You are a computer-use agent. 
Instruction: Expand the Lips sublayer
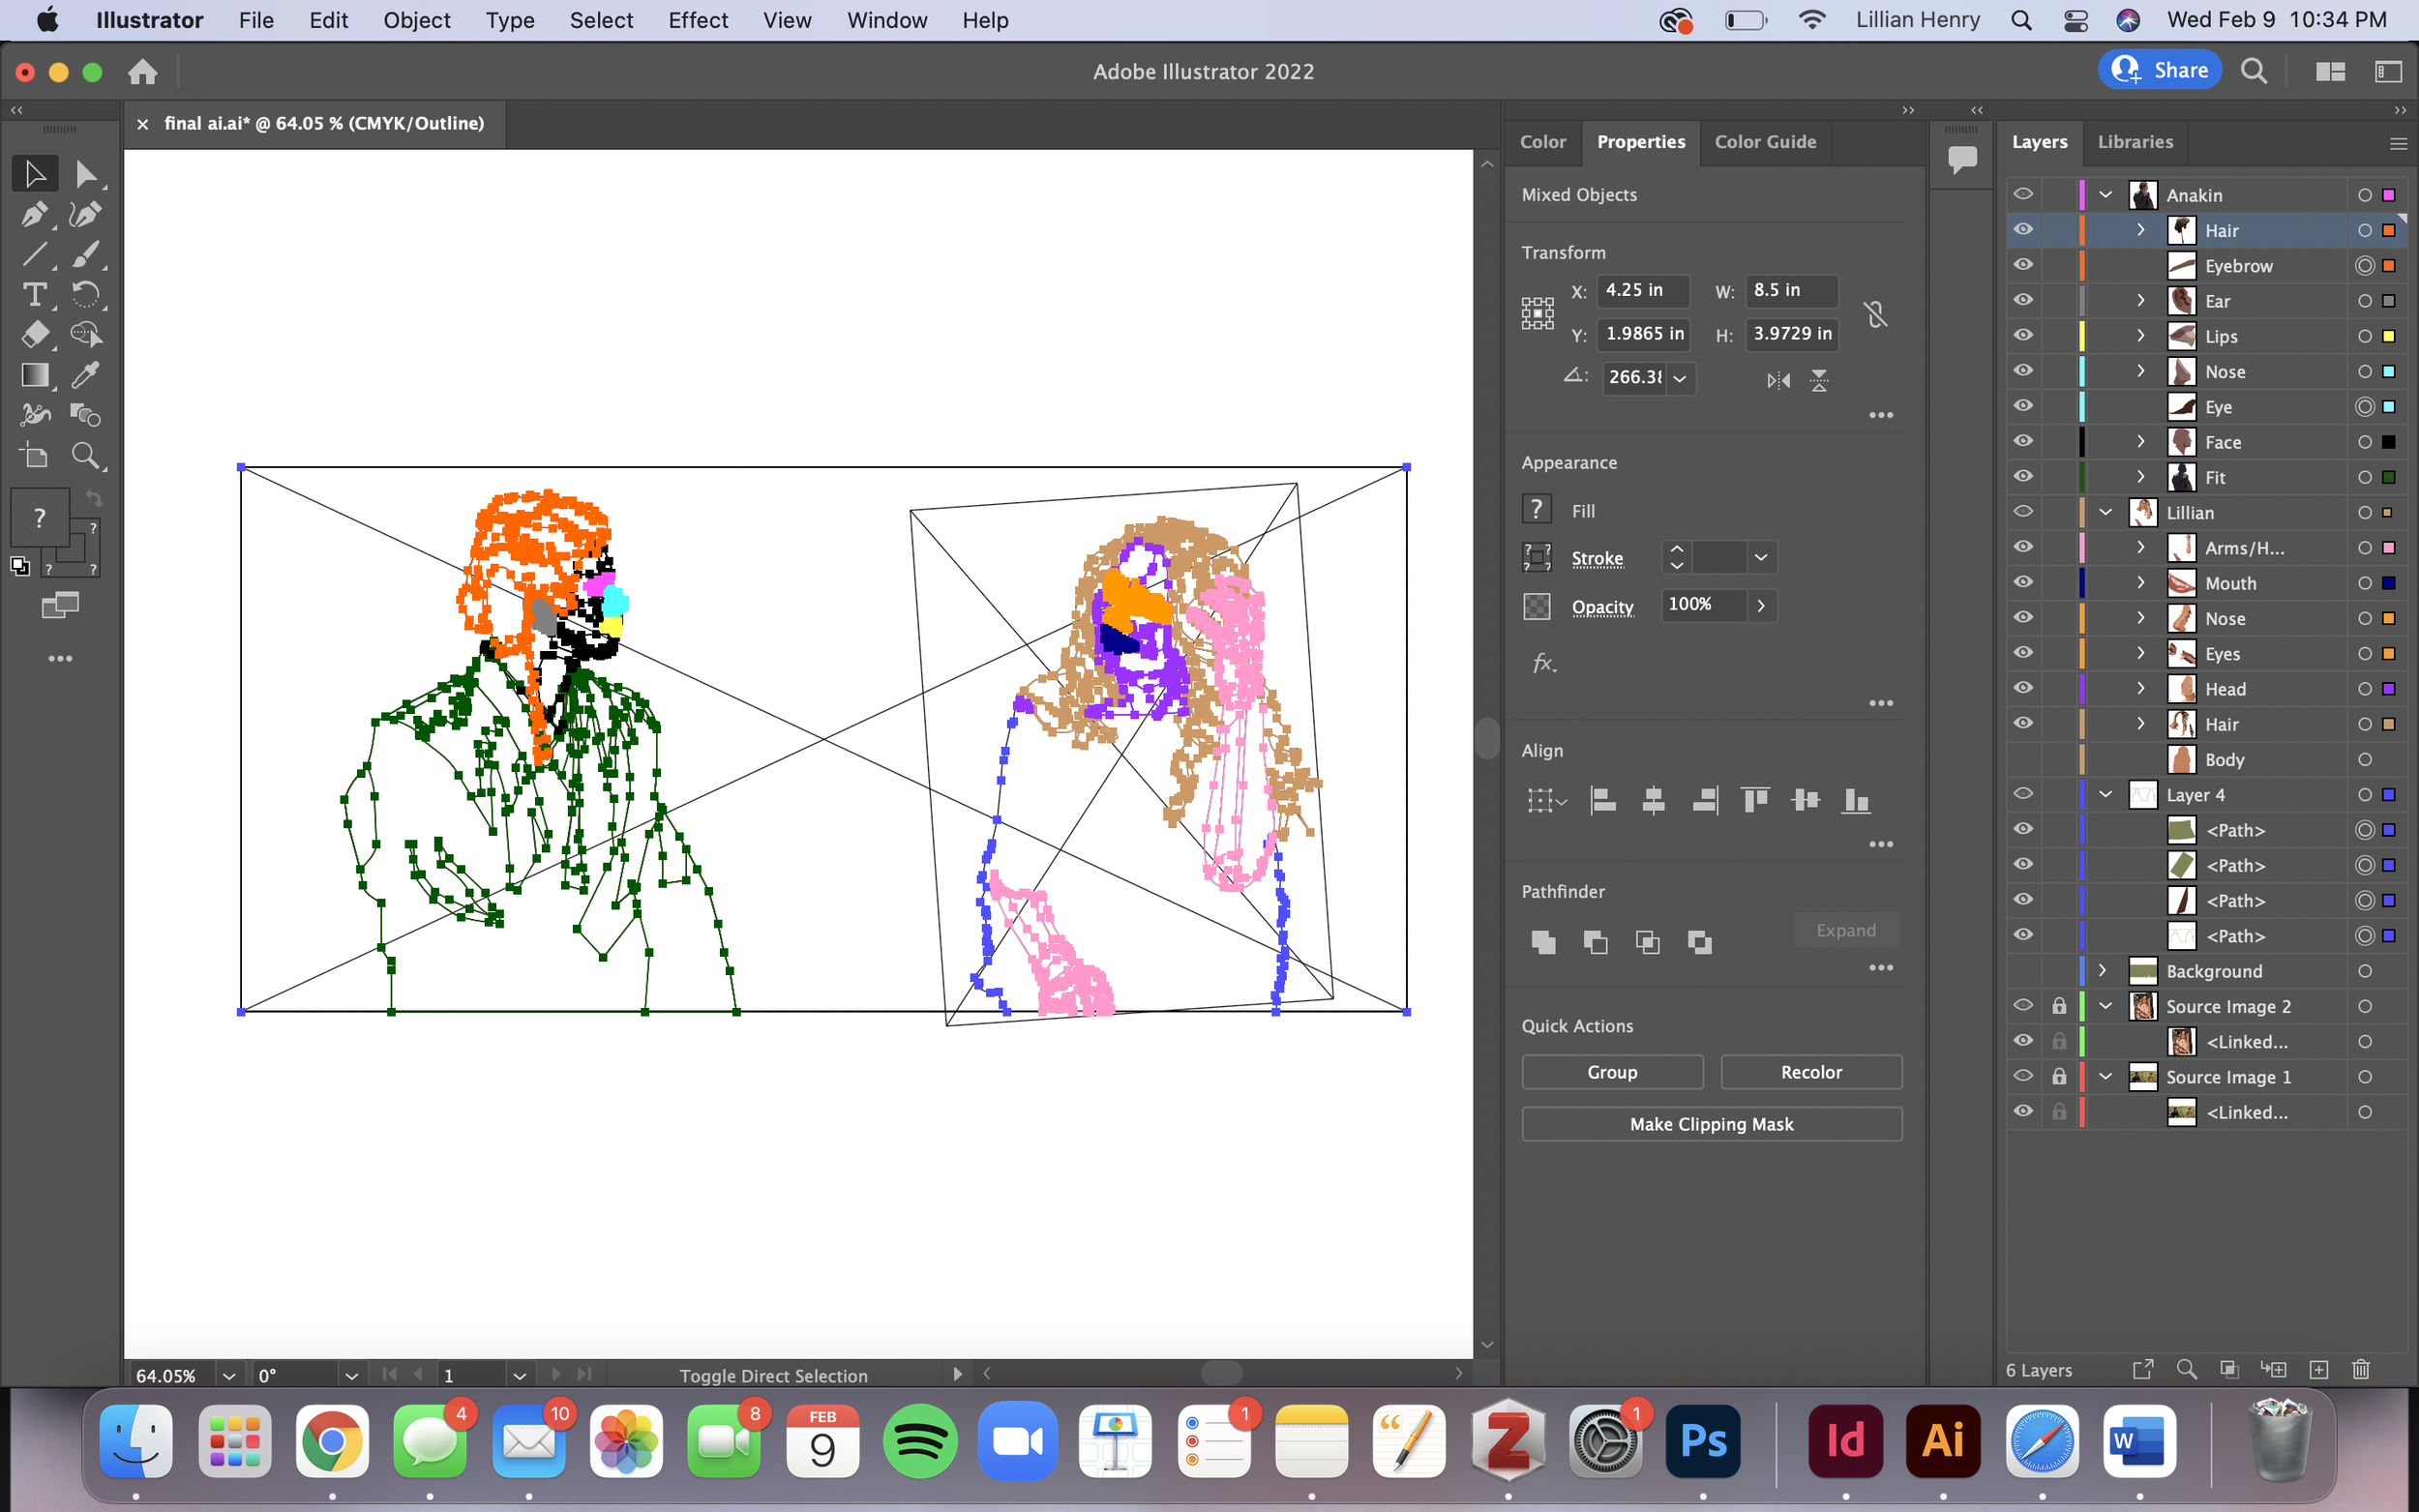click(2140, 336)
